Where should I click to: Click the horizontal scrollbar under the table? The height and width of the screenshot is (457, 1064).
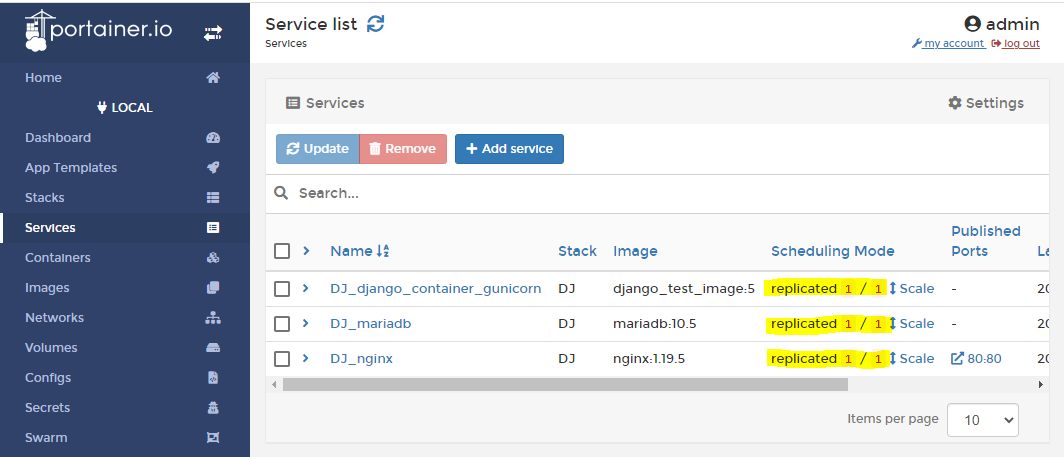(x=565, y=384)
